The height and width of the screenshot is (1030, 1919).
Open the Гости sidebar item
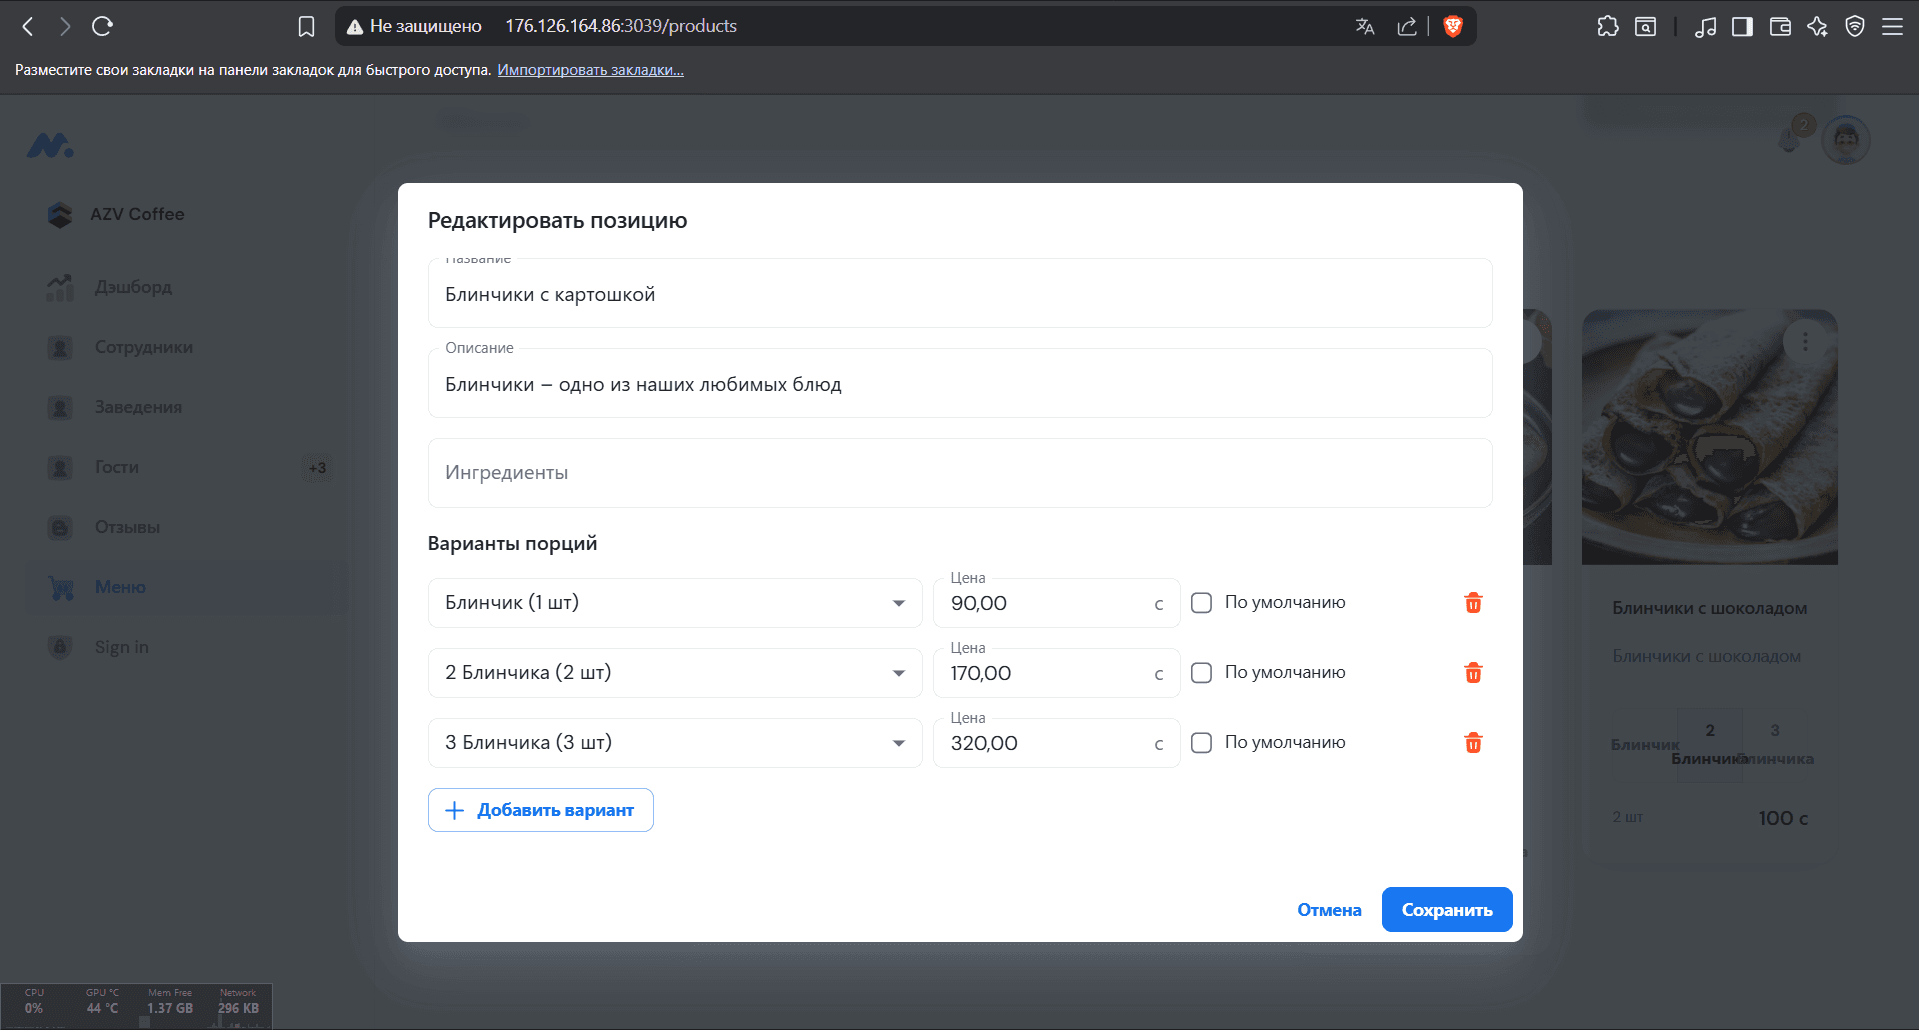tap(116, 467)
